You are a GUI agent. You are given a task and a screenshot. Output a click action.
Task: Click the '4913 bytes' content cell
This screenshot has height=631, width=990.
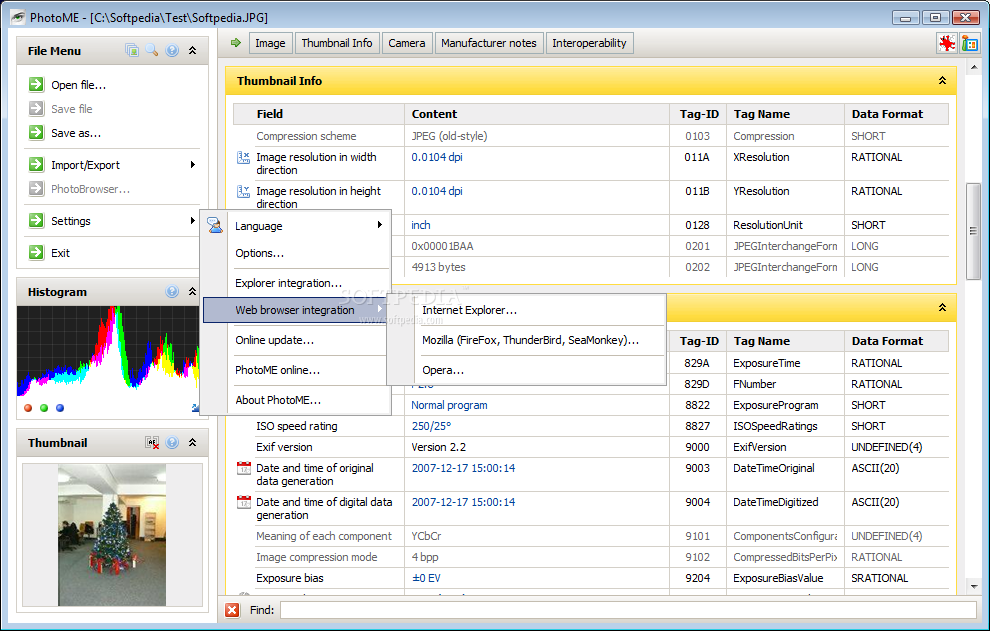point(537,267)
